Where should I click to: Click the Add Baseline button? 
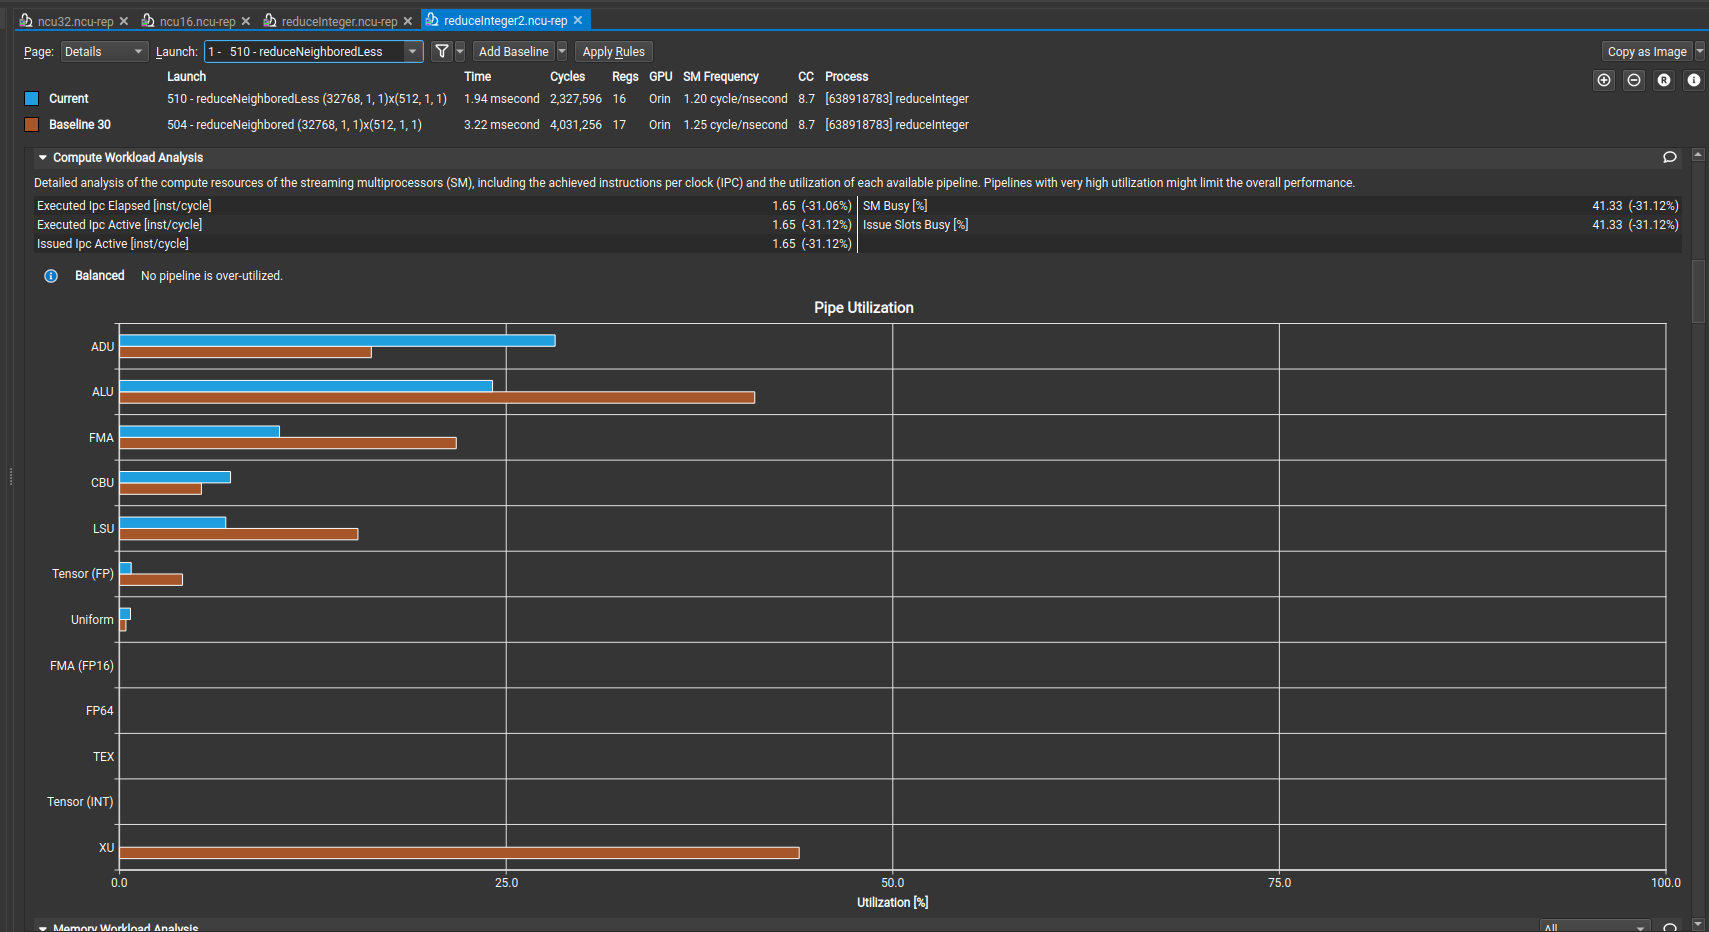coord(513,51)
